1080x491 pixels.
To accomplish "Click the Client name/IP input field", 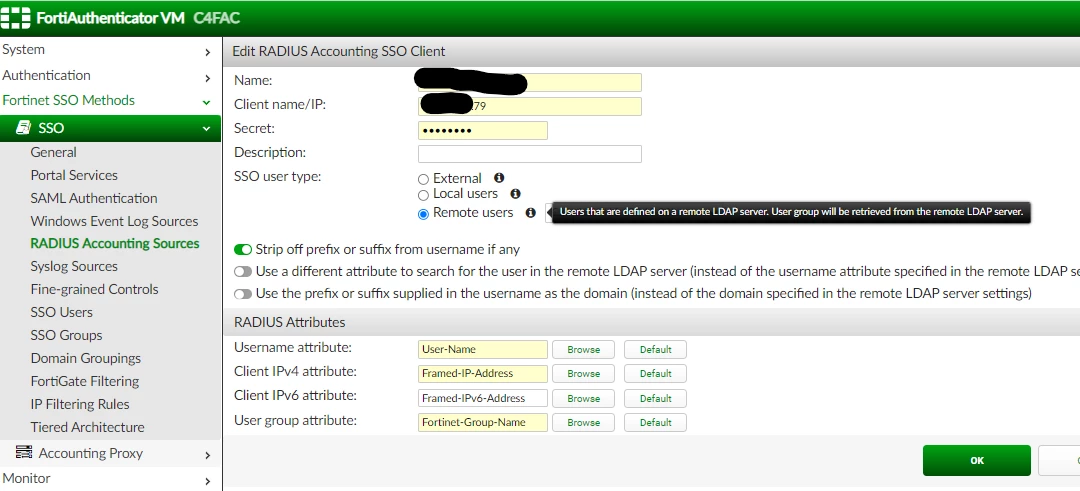I will pyautogui.click(x=530, y=106).
